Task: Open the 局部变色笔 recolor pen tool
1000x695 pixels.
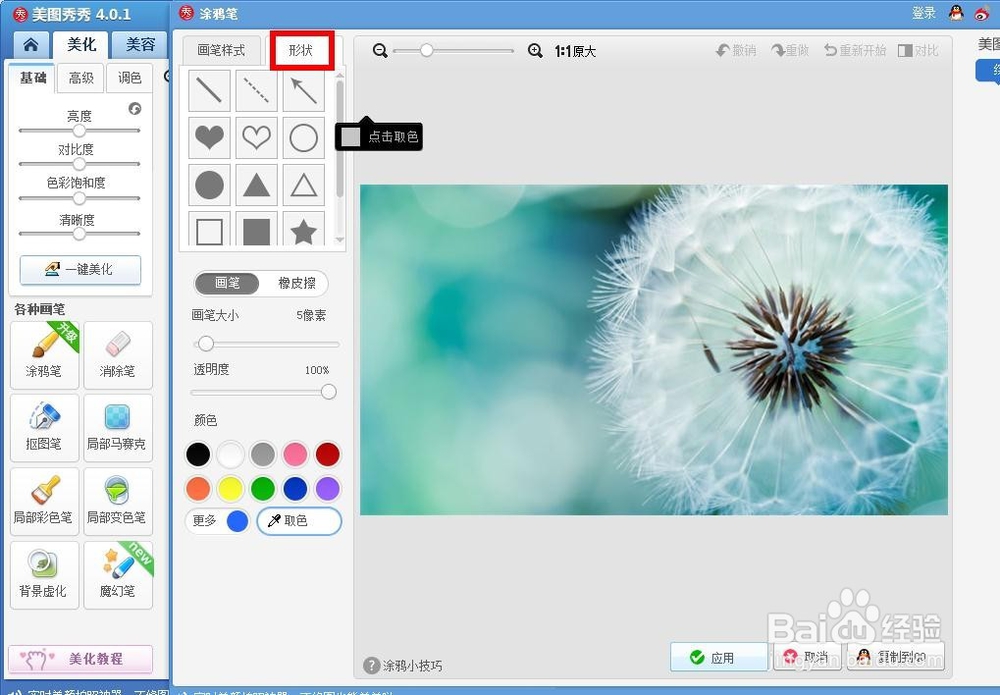Action: 118,501
